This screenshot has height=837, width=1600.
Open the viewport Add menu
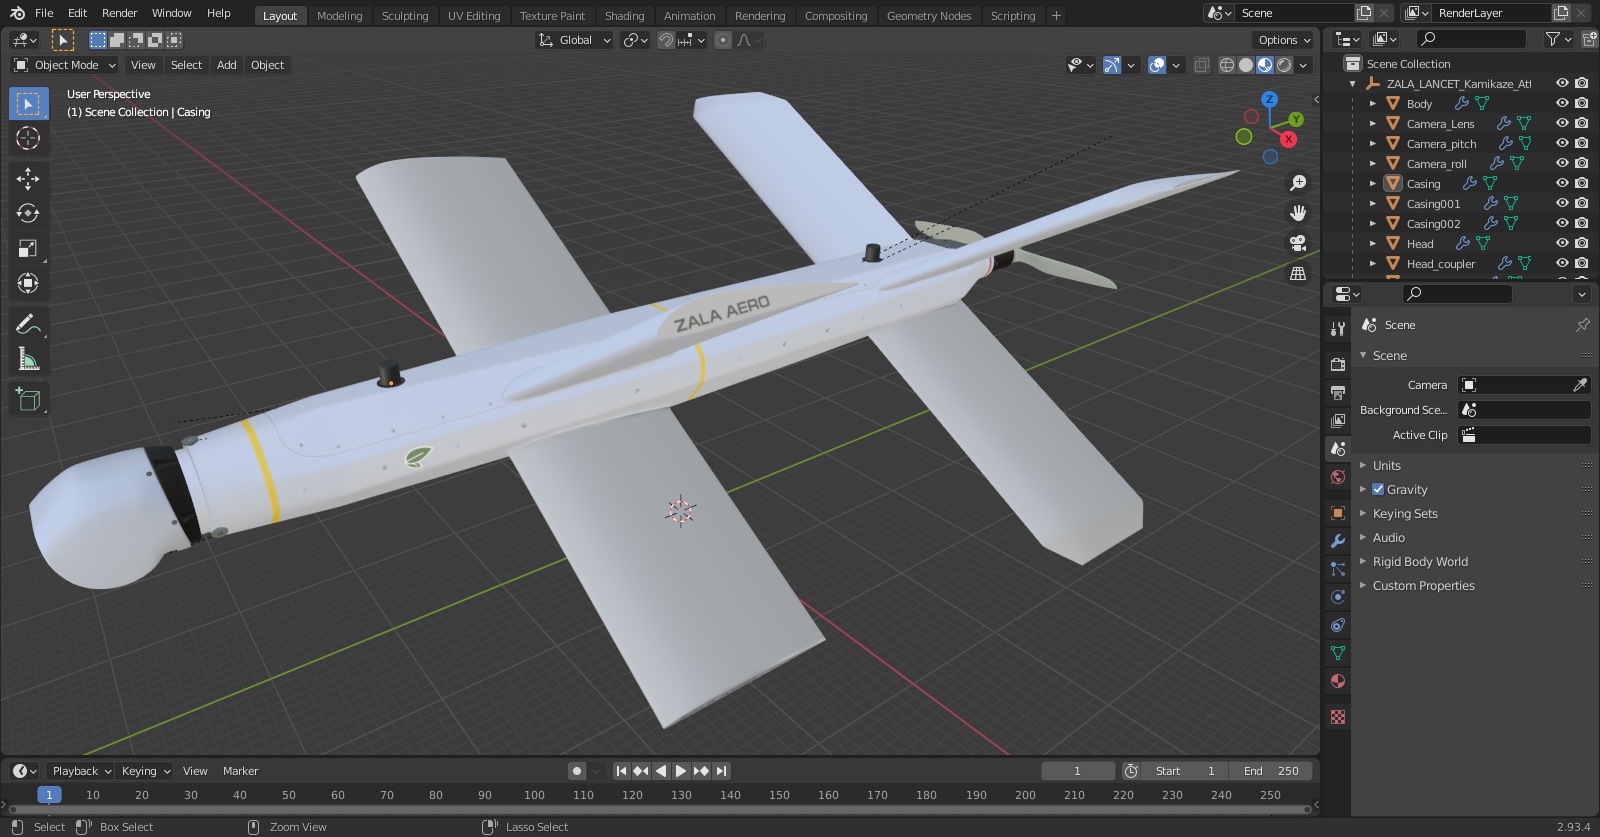tap(227, 65)
